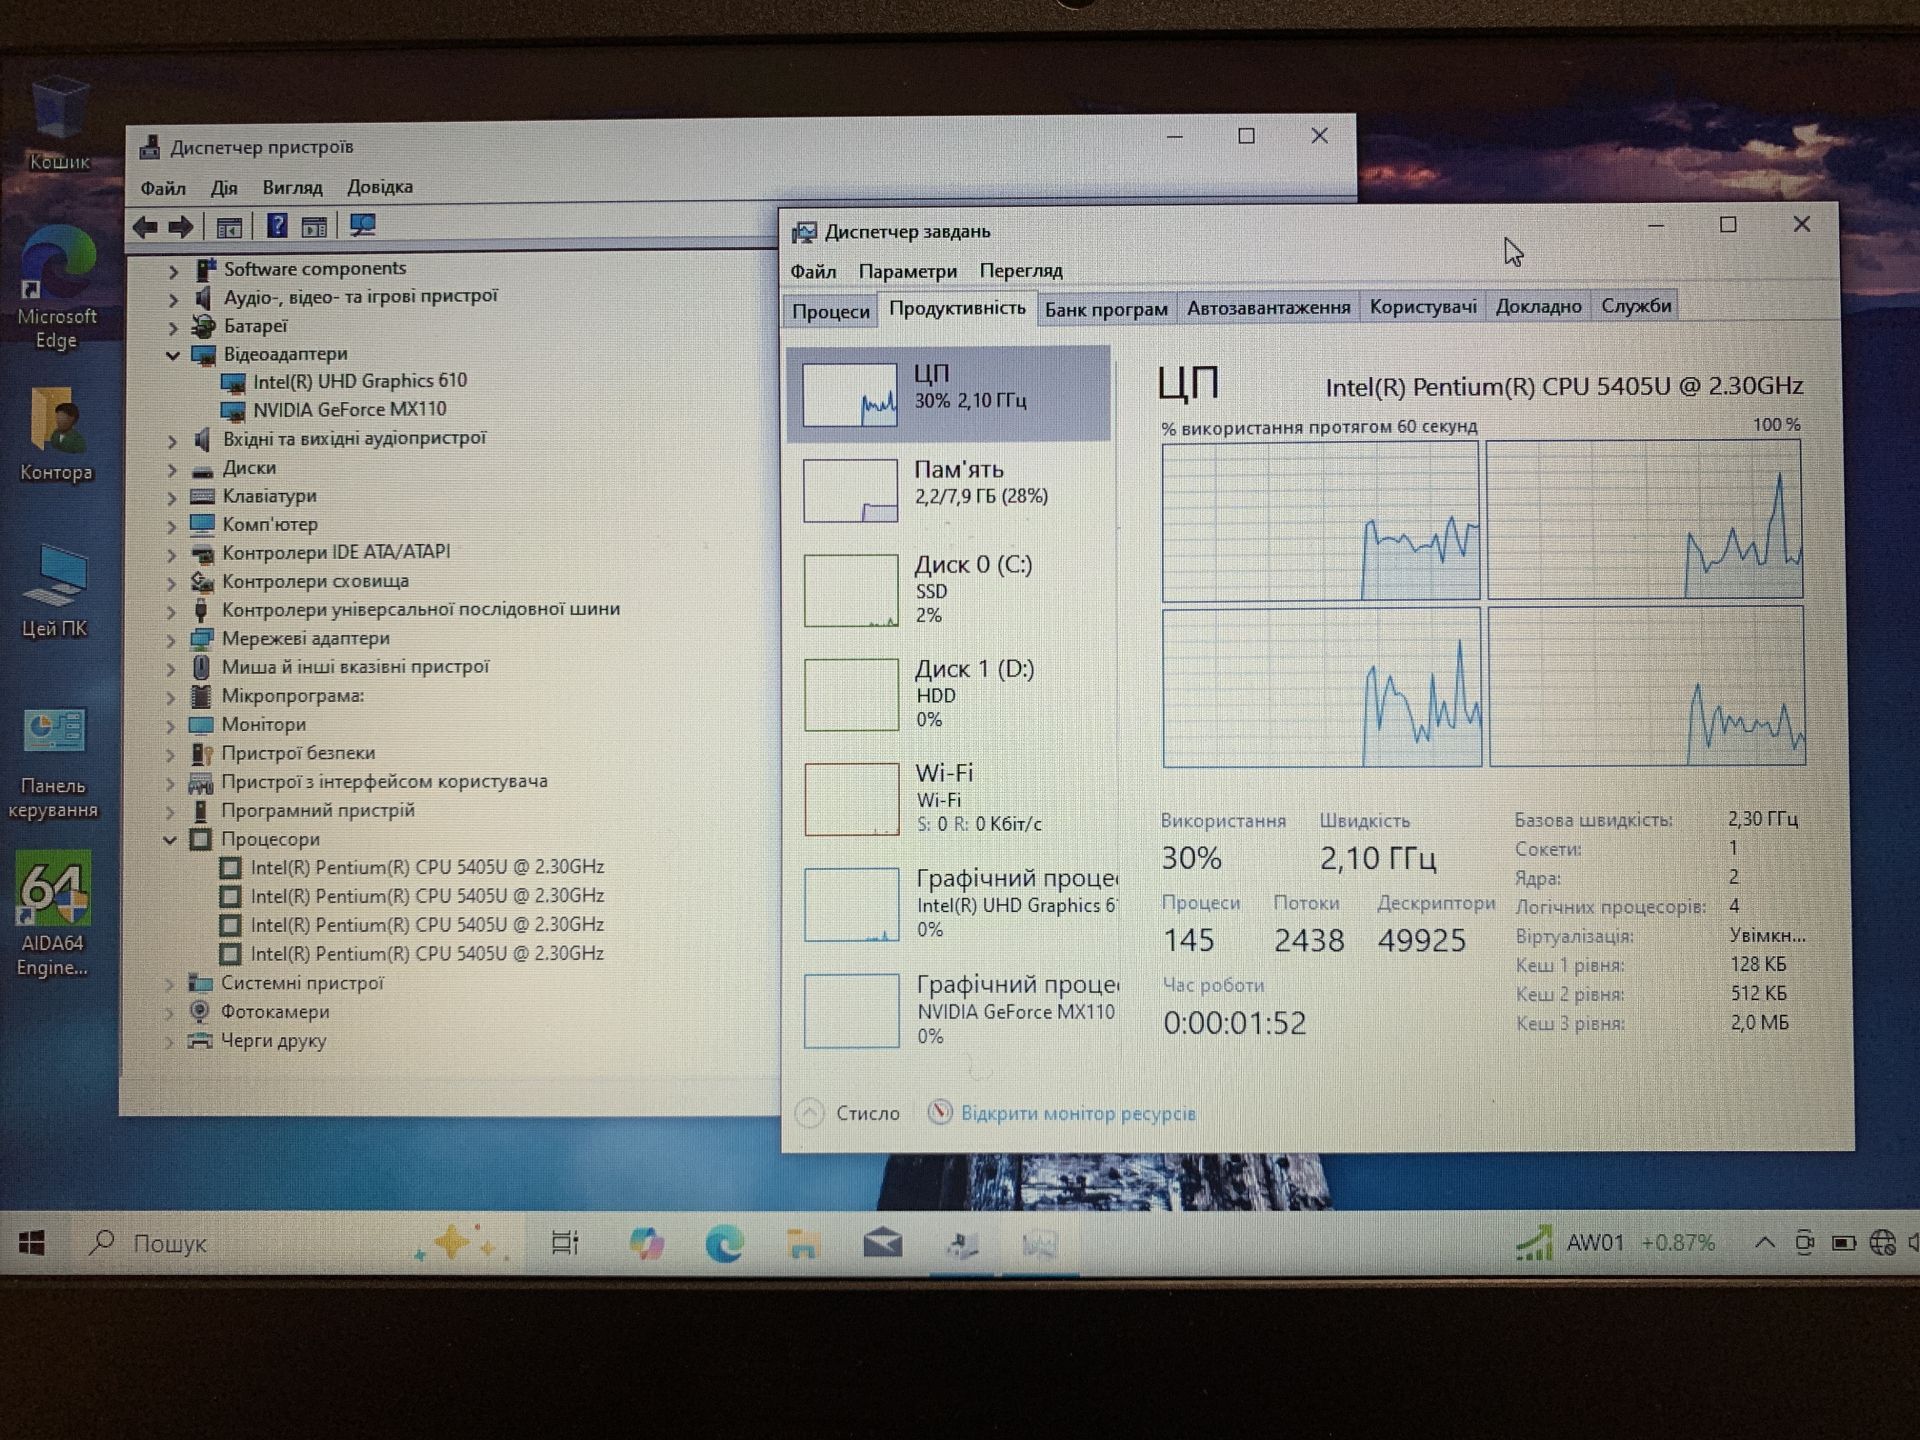The height and width of the screenshot is (1440, 1920).
Task: Open Task View on the taskbar
Action: pos(565,1243)
